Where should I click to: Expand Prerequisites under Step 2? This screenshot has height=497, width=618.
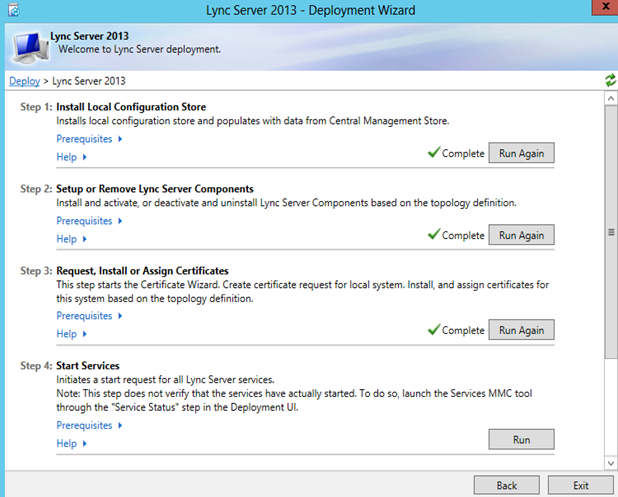coord(89,221)
